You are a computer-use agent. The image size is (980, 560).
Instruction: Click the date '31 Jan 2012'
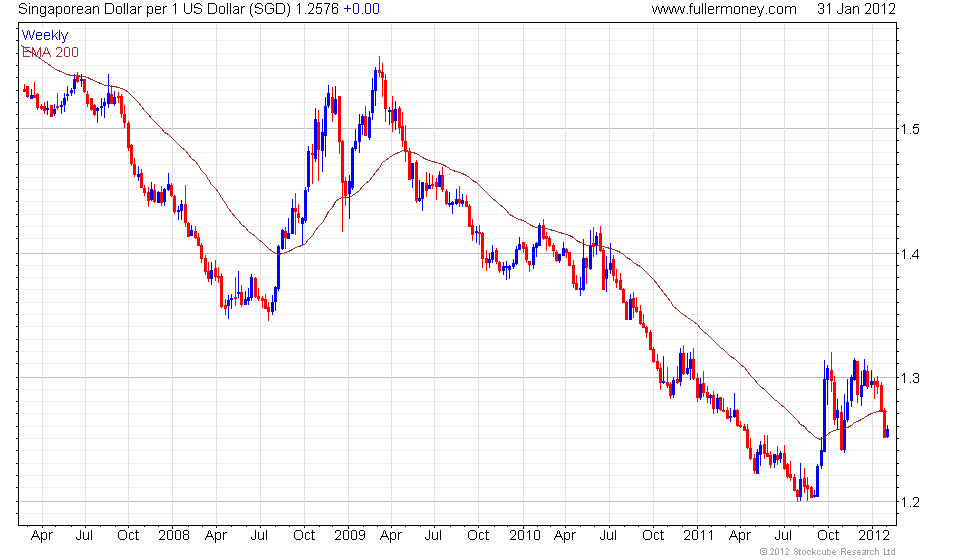[x=856, y=9]
